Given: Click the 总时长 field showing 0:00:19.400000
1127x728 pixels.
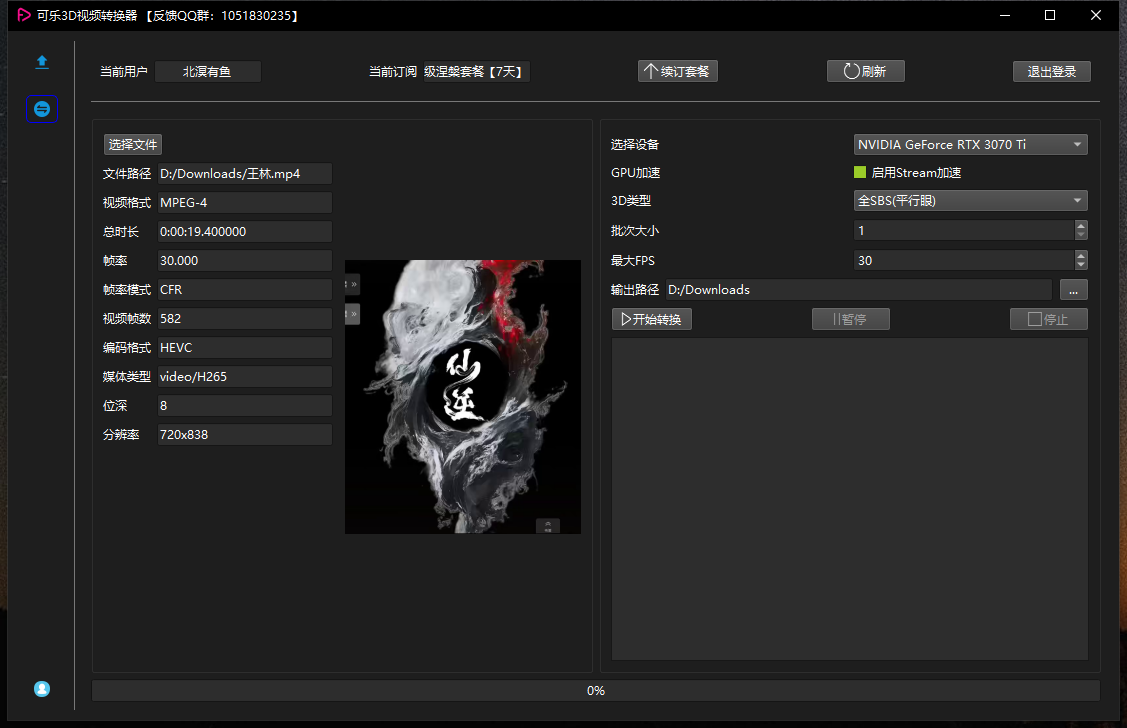Looking at the screenshot, I should pos(244,231).
